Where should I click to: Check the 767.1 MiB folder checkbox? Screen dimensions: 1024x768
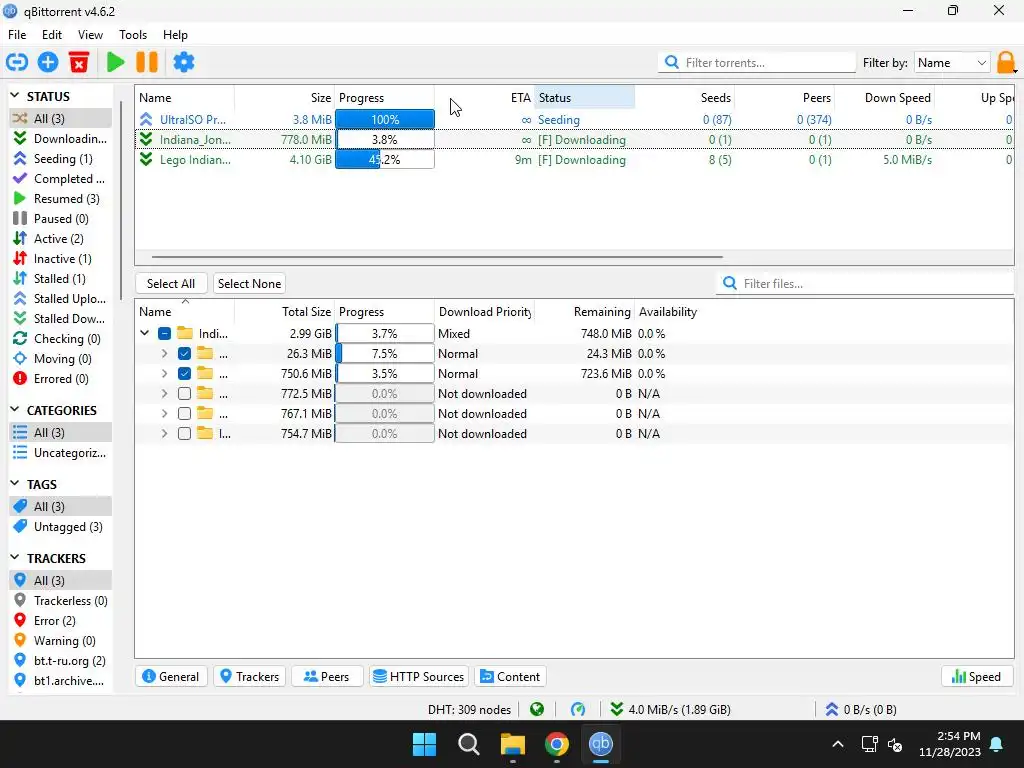[x=184, y=414]
